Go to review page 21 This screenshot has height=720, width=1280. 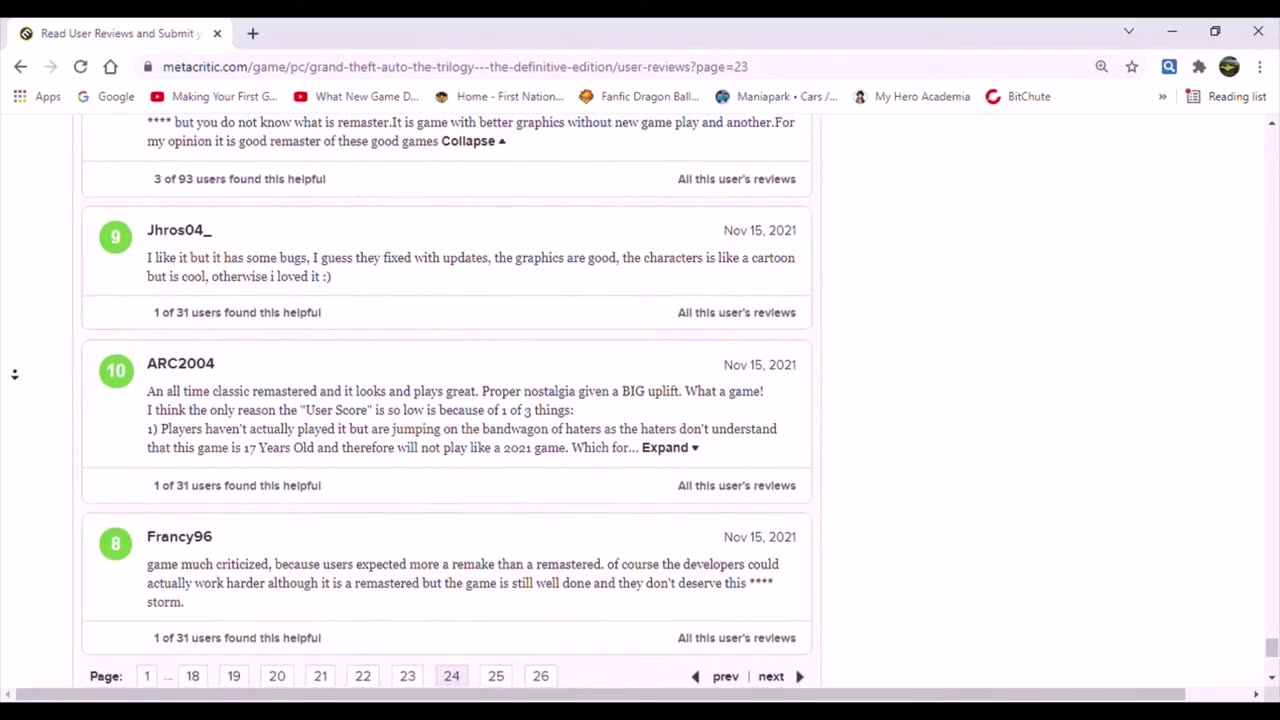click(x=320, y=677)
